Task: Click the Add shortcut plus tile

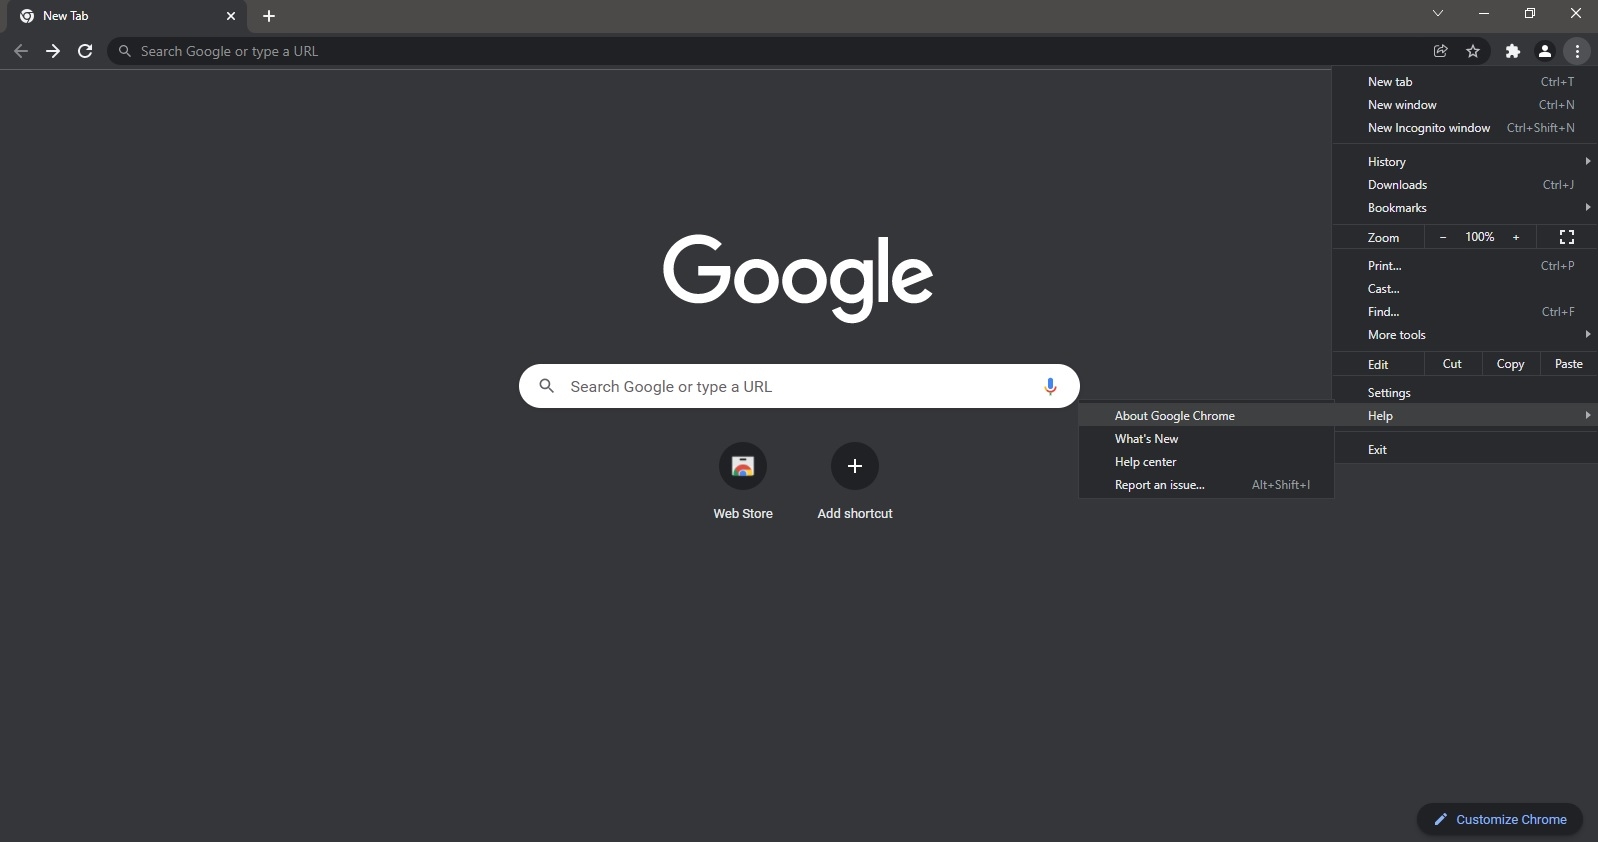Action: (855, 481)
